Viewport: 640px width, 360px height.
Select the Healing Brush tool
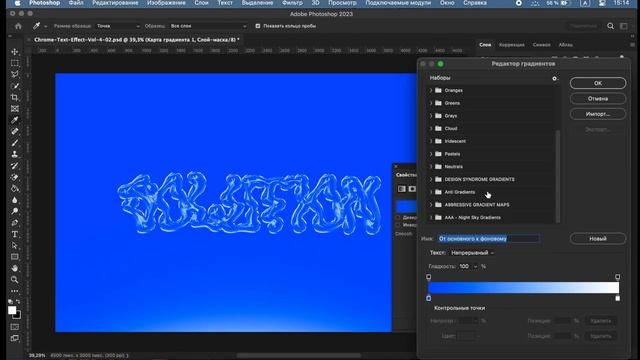pyautogui.click(x=15, y=131)
